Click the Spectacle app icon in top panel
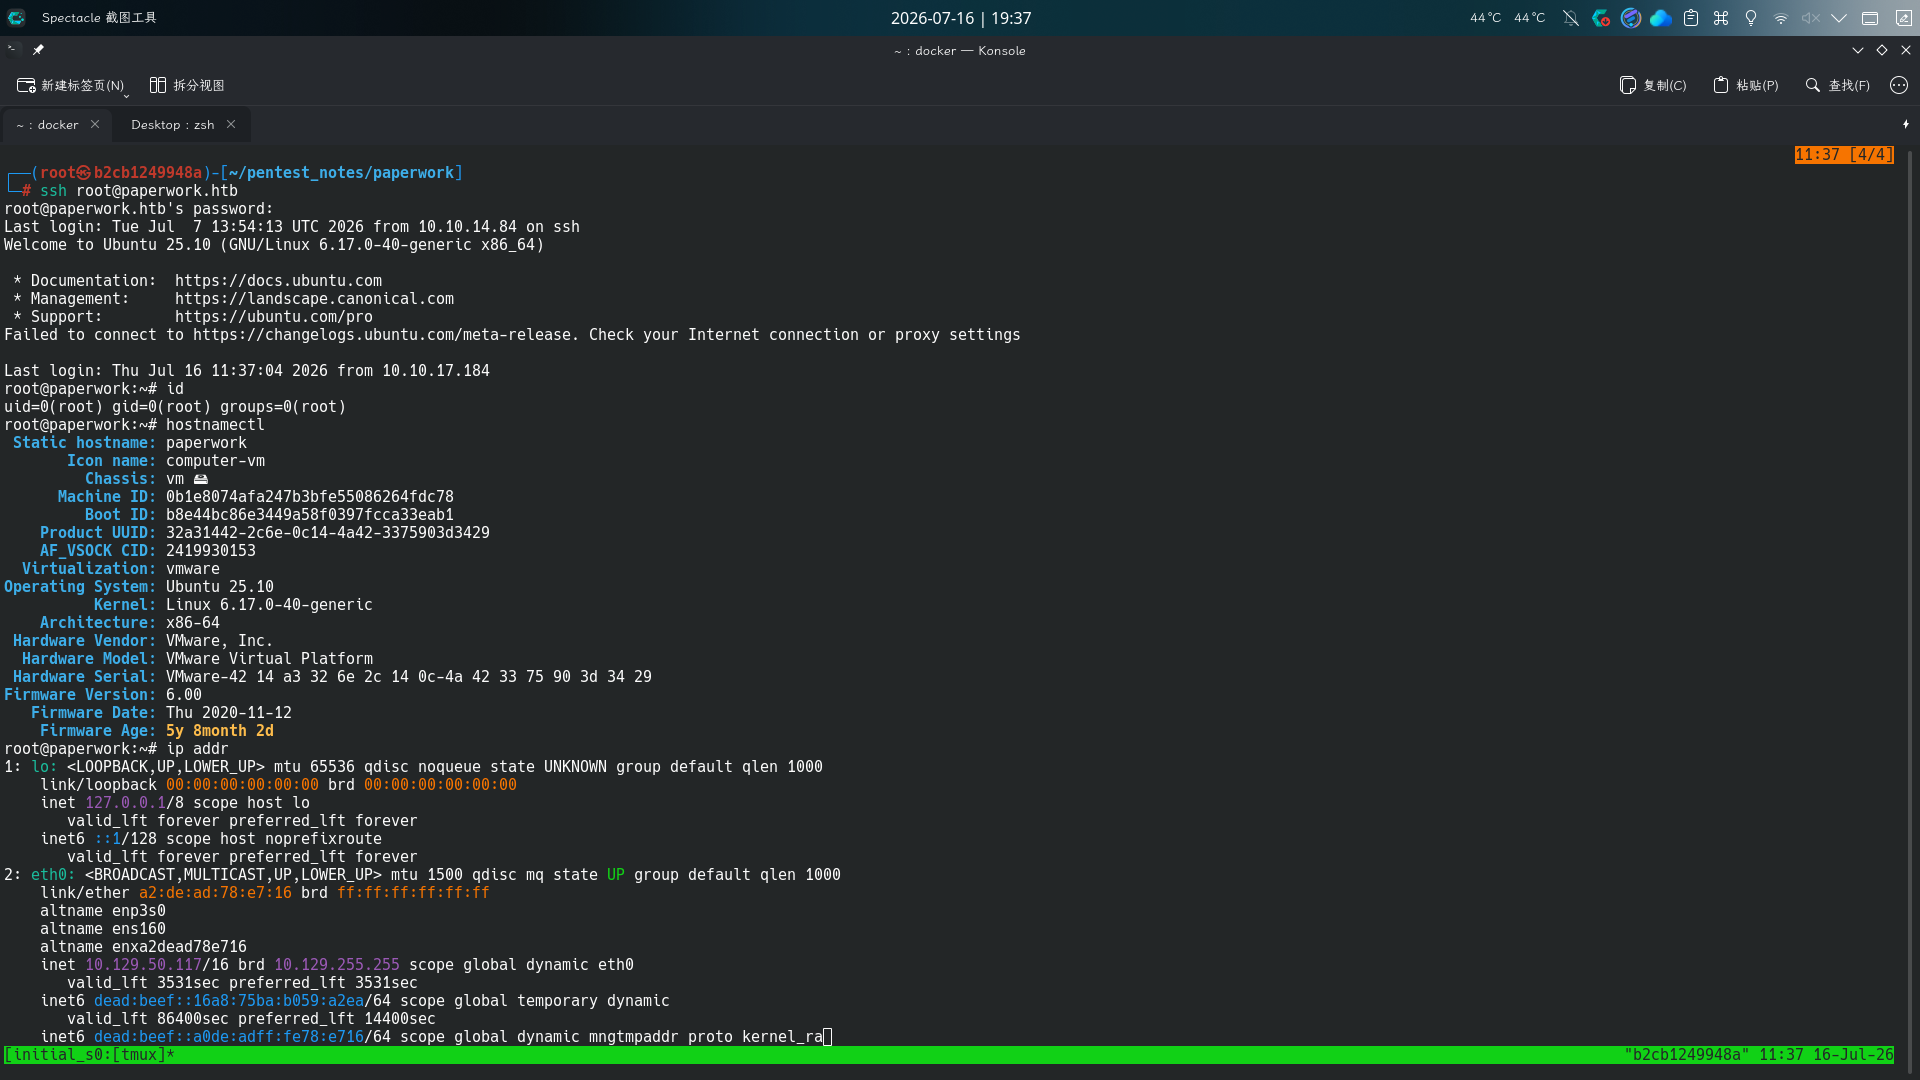 coord(16,18)
